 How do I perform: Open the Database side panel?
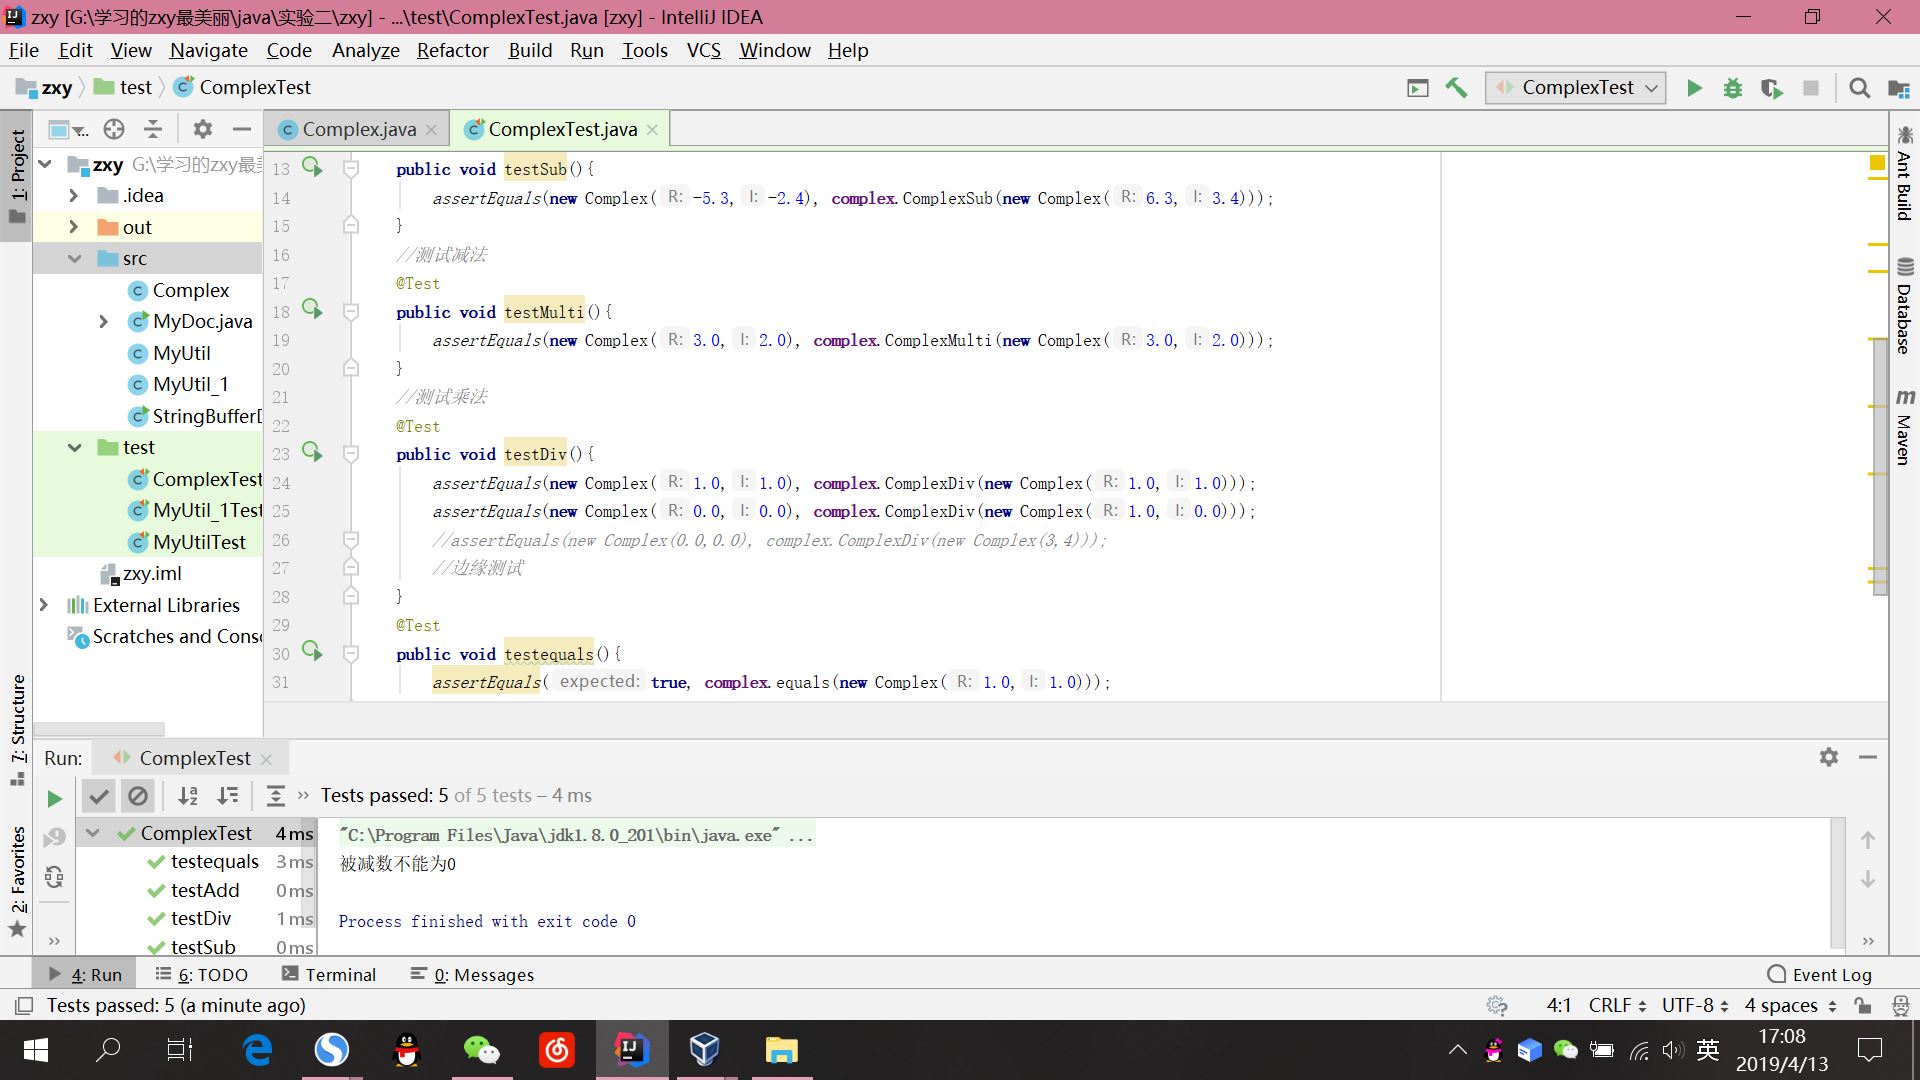[x=1904, y=305]
